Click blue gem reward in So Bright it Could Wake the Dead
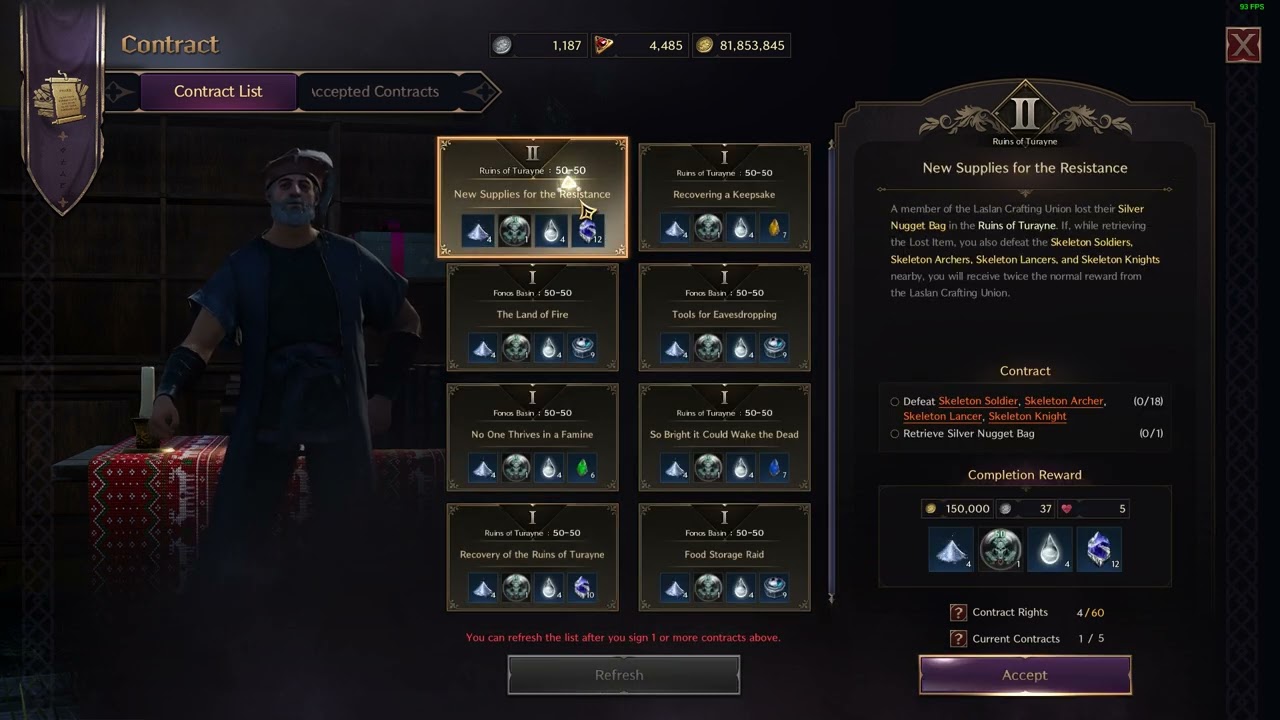This screenshot has width=1280, height=720. pyautogui.click(x=772, y=468)
